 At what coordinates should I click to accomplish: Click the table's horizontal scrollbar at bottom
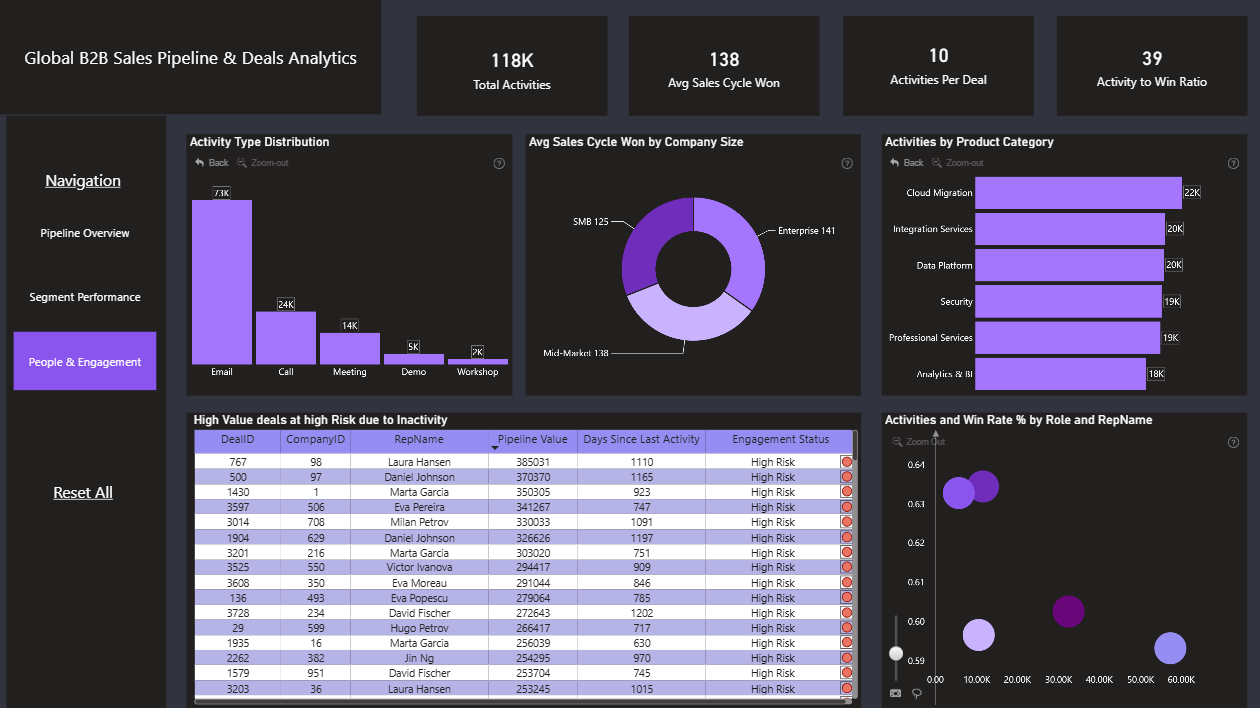[x=524, y=700]
